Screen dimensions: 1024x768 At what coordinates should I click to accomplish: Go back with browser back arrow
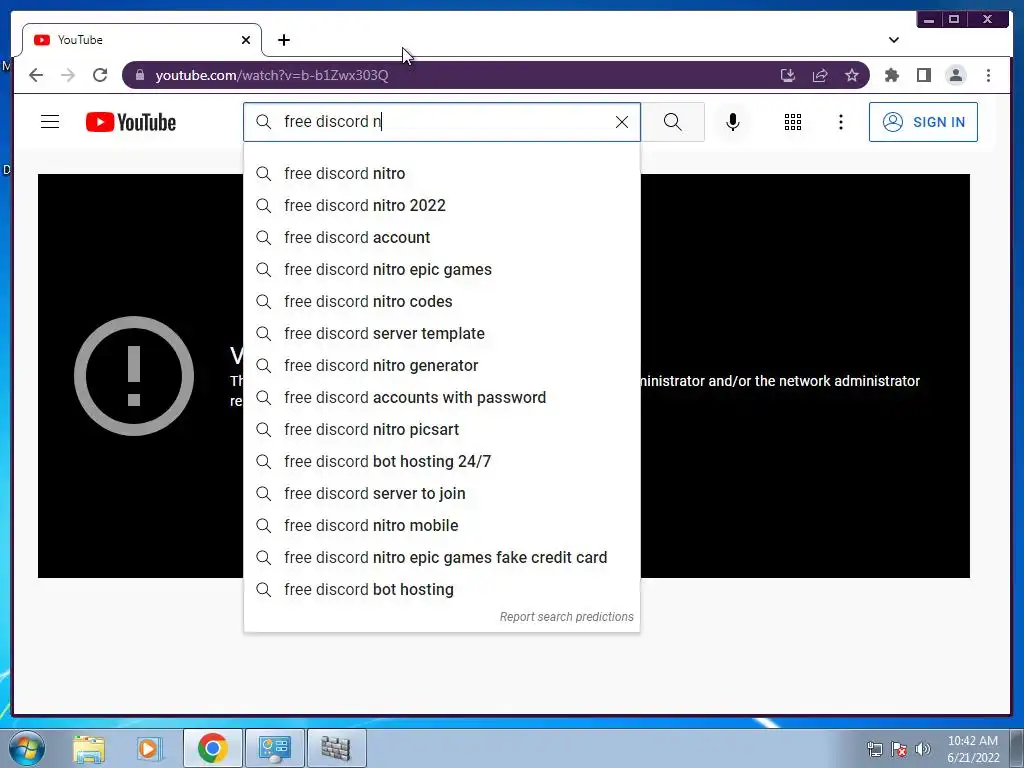pos(36,75)
